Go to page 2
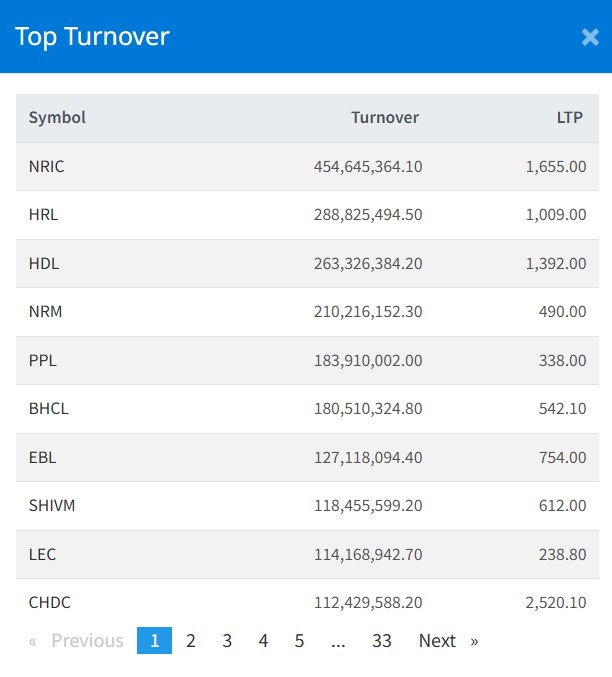Image resolution: width=612 pixels, height=677 pixels. (x=190, y=641)
